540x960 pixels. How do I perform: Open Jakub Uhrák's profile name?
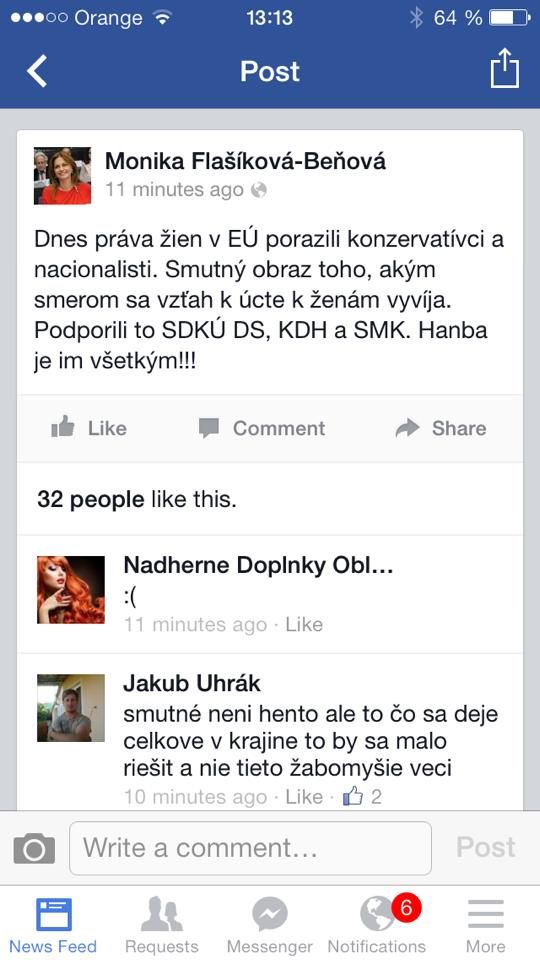point(192,683)
